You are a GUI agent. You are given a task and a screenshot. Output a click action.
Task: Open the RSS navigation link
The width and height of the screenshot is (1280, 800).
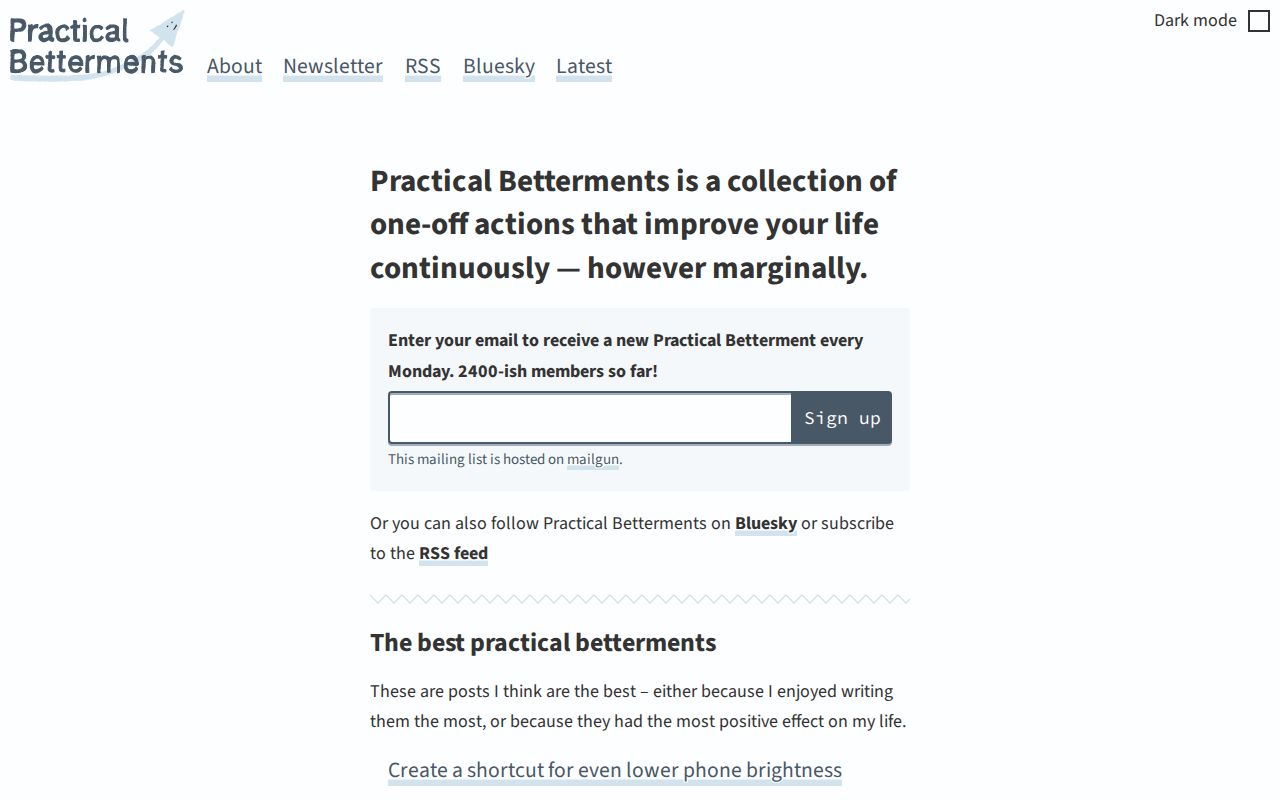pyautogui.click(x=422, y=66)
